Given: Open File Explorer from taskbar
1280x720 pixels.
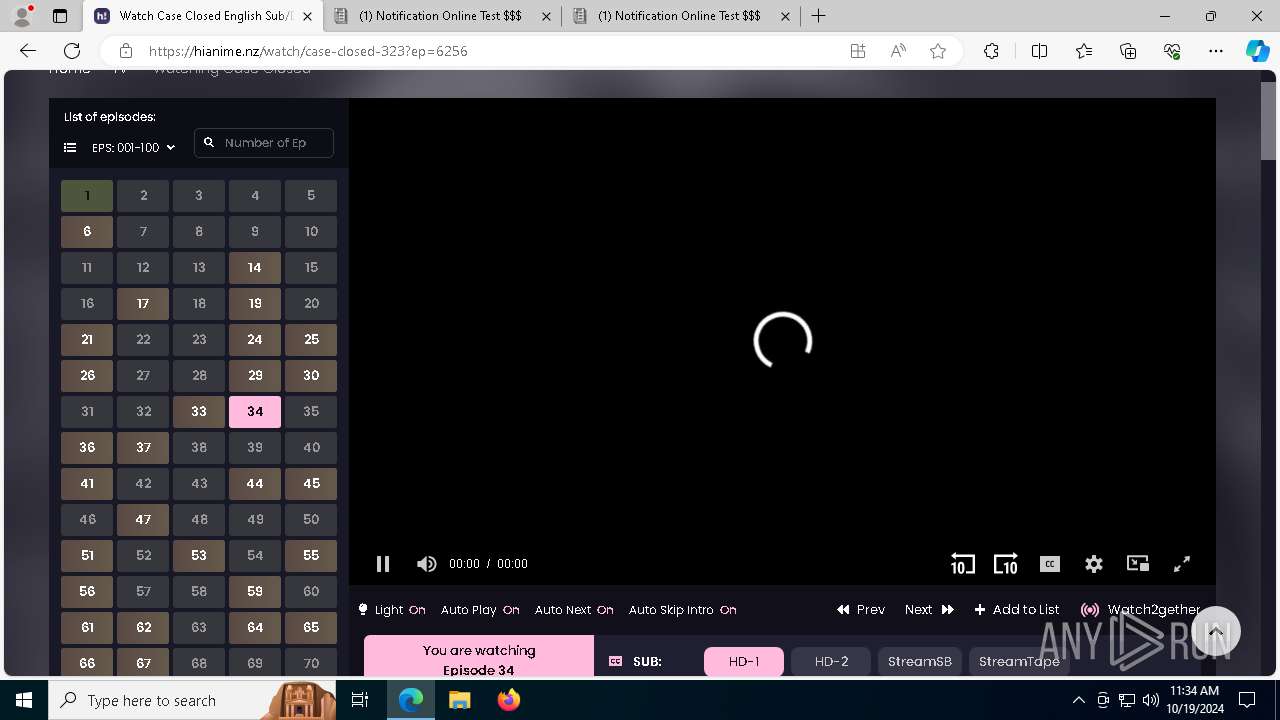Looking at the screenshot, I should [x=459, y=700].
